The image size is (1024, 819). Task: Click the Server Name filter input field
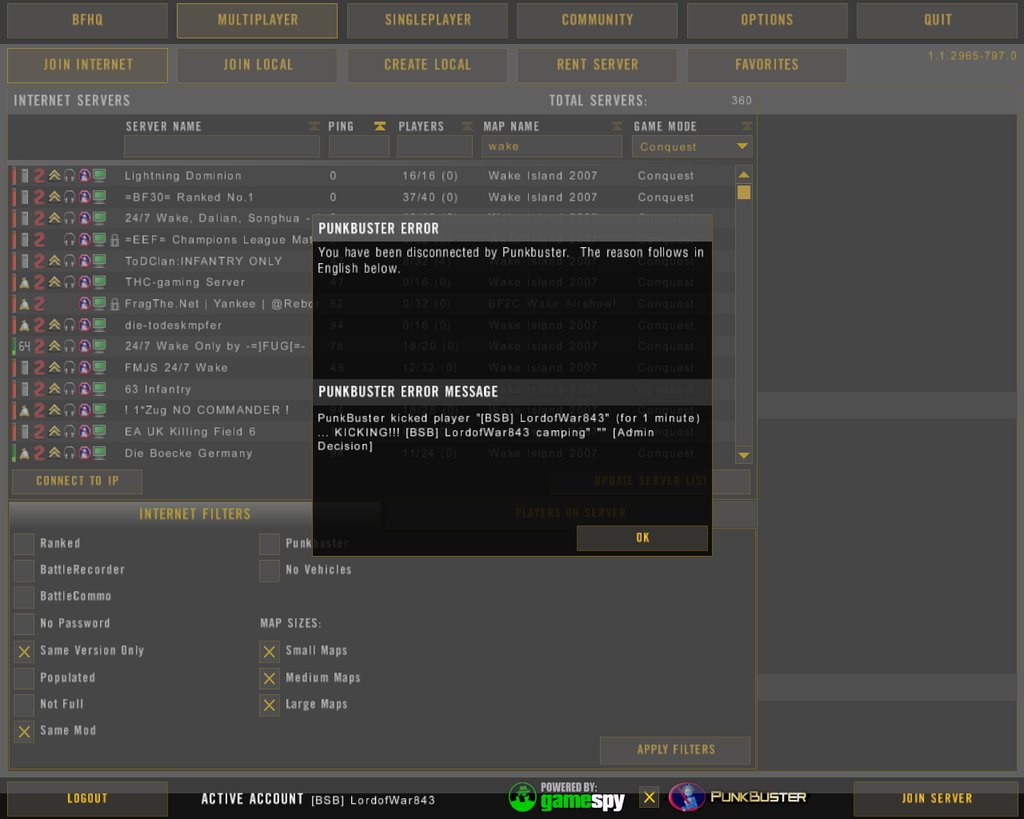222,146
